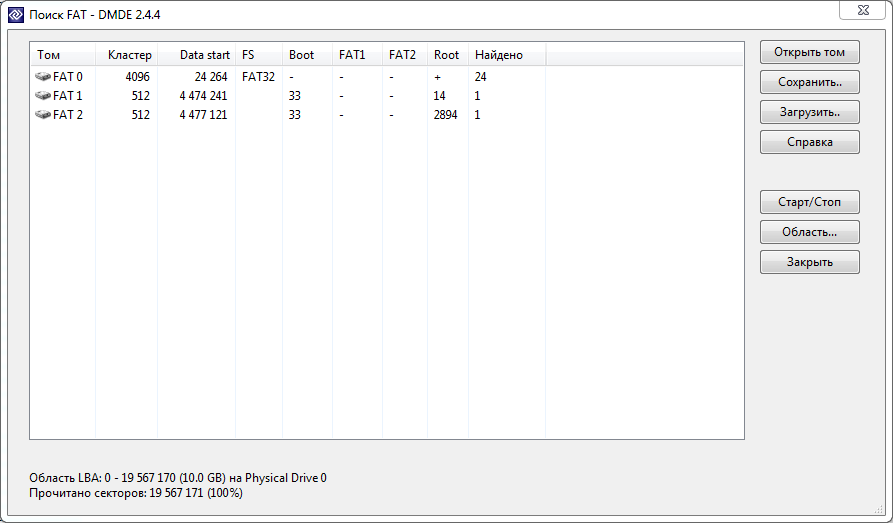
Task: Click the FS column header
Action: 259,55
